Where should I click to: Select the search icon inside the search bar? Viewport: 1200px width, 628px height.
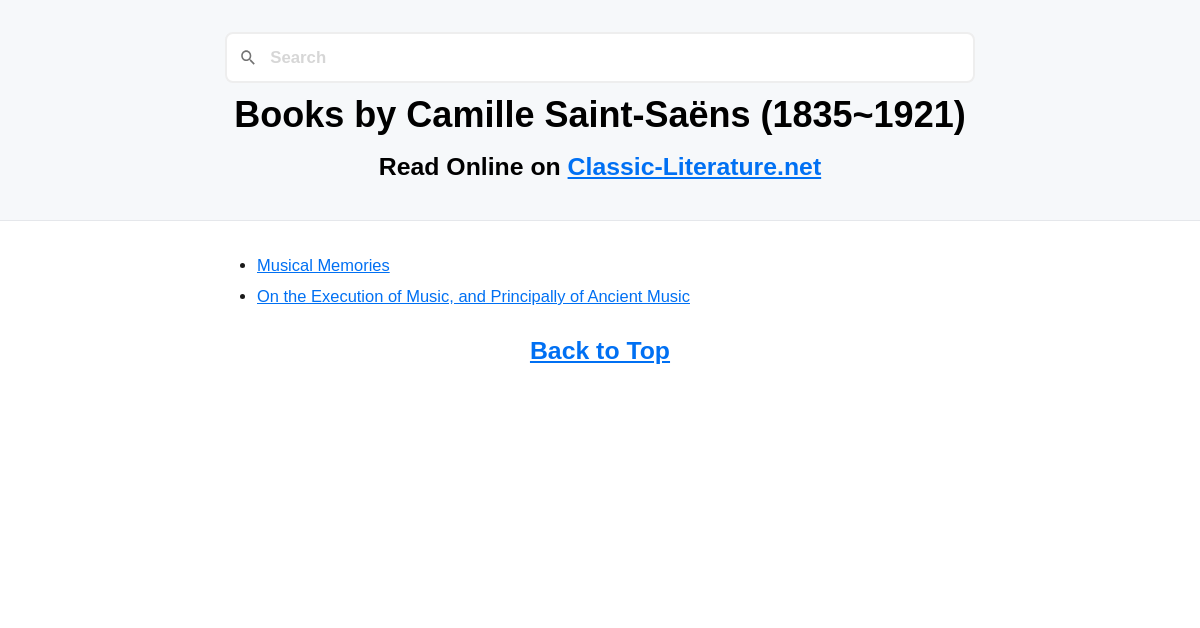tap(248, 57)
